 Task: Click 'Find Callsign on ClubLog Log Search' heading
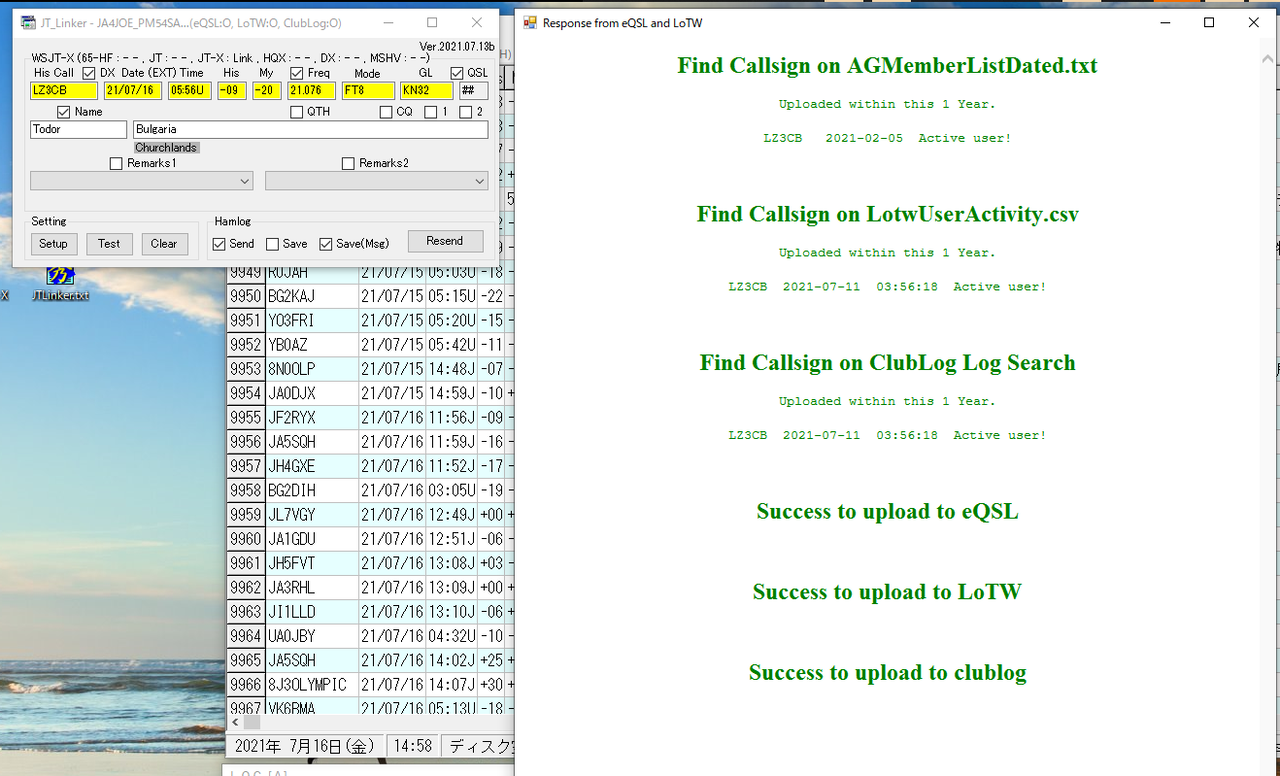[888, 362]
